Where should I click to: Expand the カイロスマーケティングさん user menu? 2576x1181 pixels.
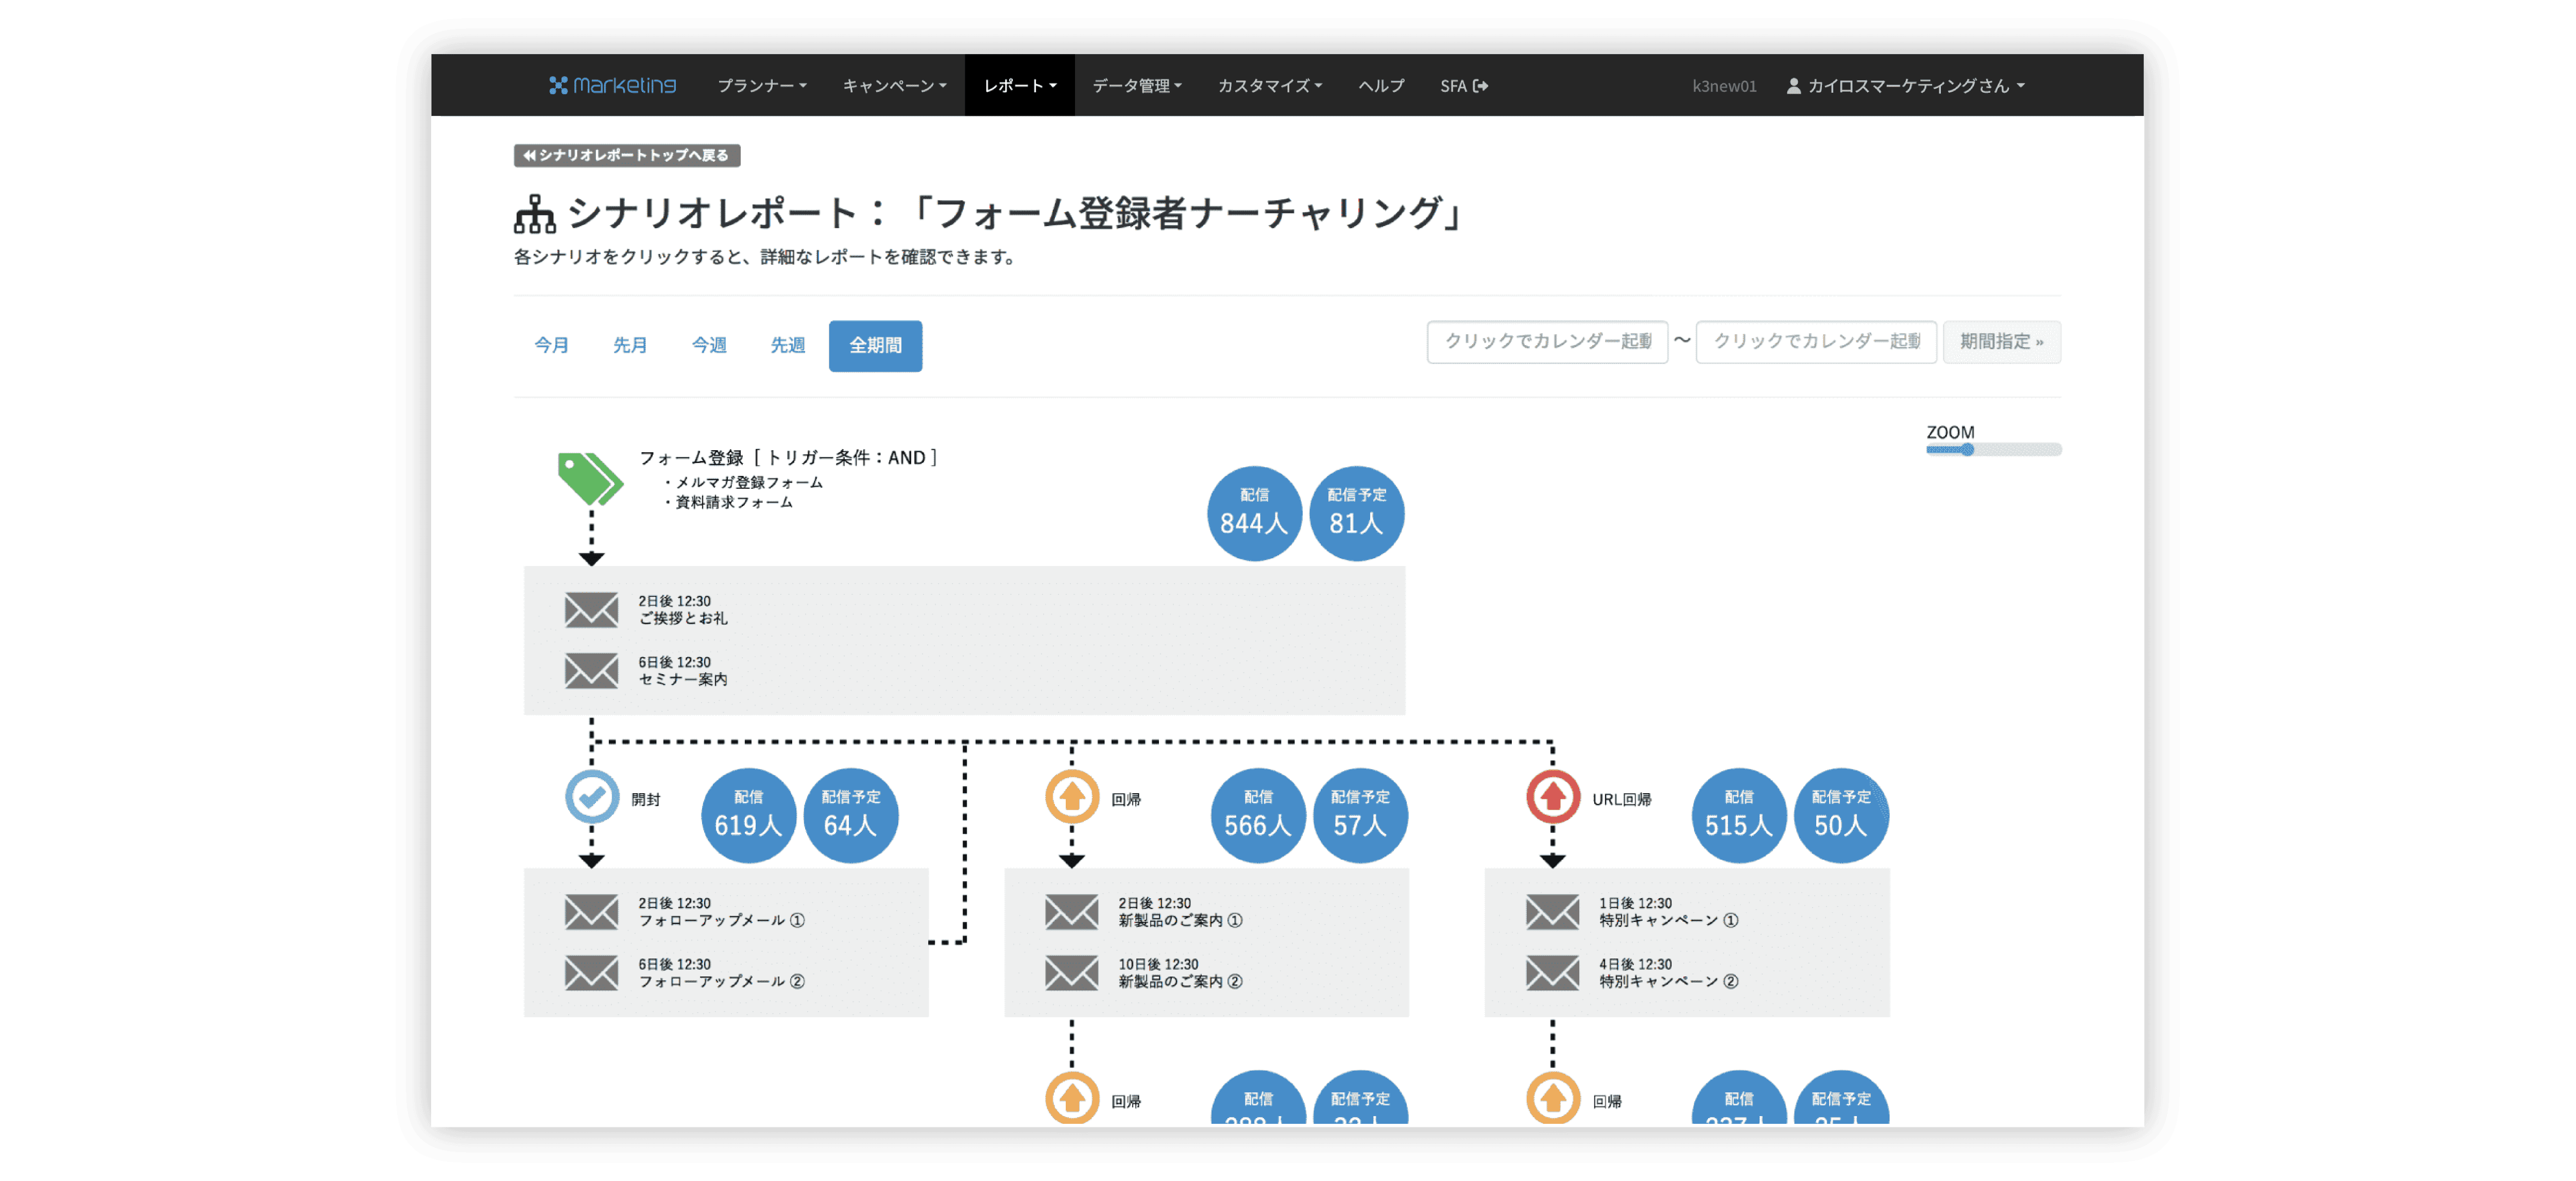(1905, 85)
